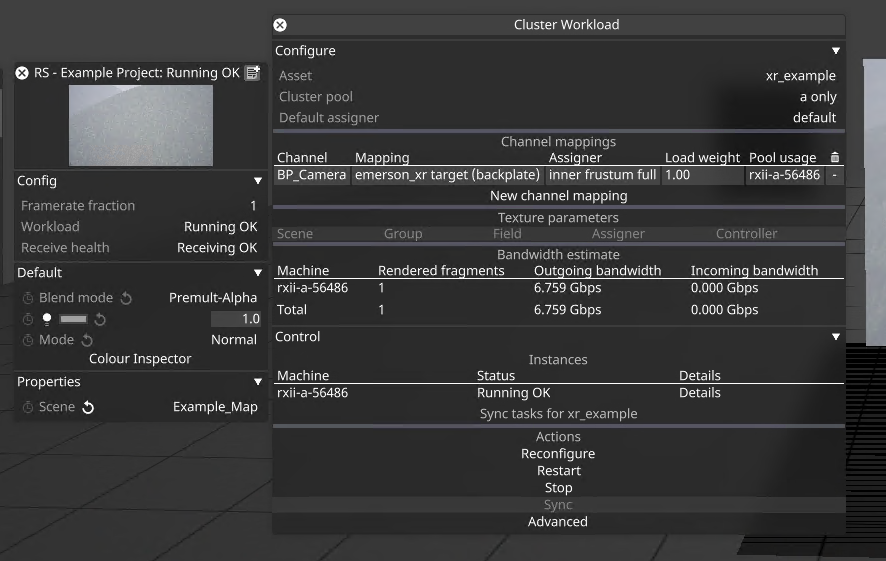The height and width of the screenshot is (561, 886).
Task: Click Reconfigure under Actions
Action: coord(558,454)
